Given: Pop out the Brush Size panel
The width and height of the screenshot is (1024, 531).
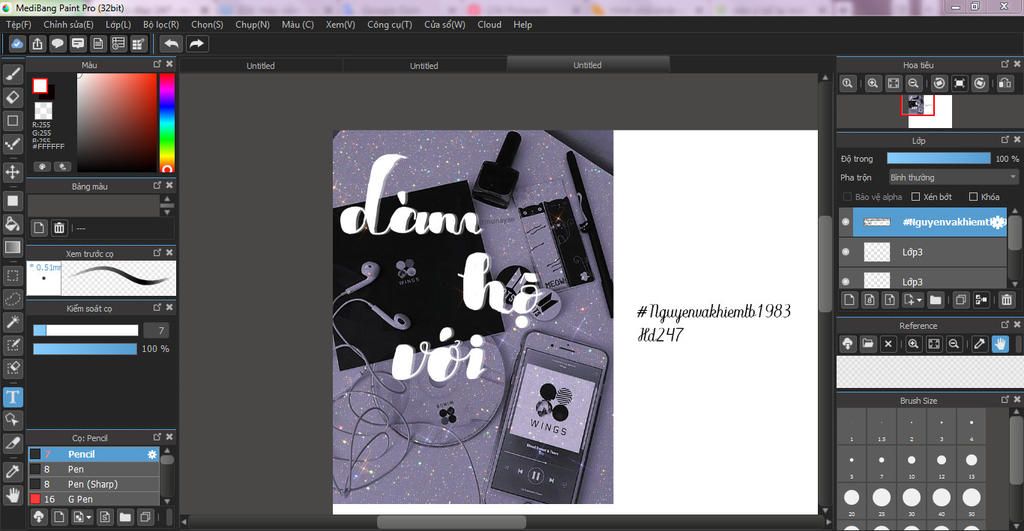Looking at the screenshot, I should pos(1005,400).
